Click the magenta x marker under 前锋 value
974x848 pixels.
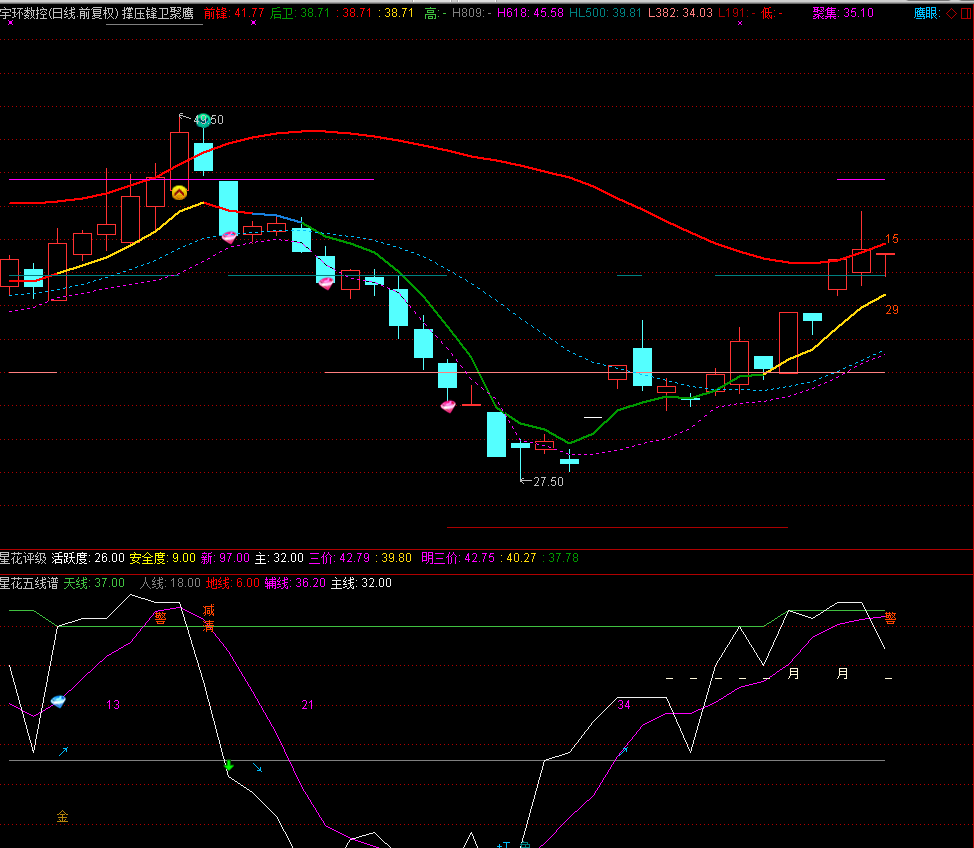tap(253, 23)
